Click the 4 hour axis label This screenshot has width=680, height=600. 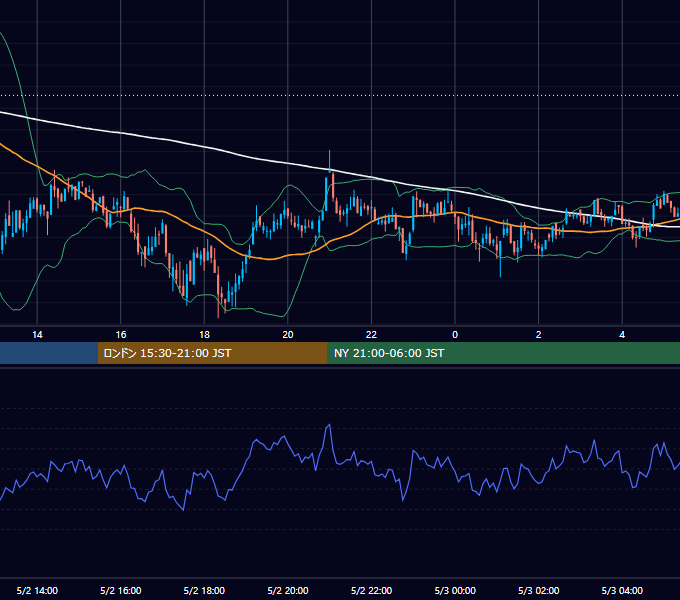coord(622,335)
